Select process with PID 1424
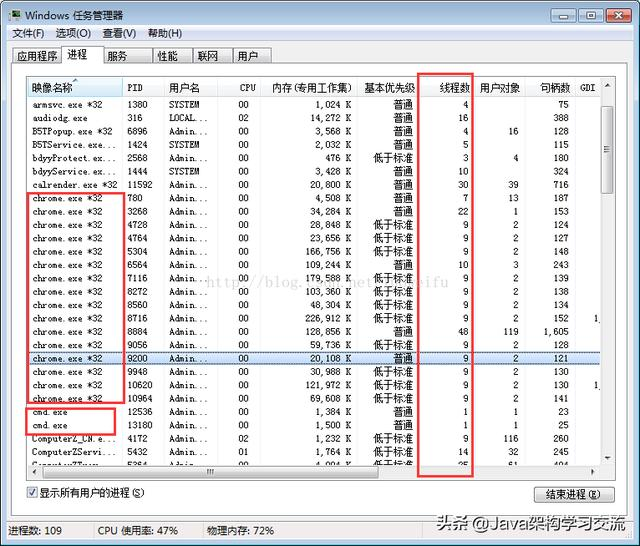Image resolution: width=640 pixels, height=546 pixels. point(314,144)
